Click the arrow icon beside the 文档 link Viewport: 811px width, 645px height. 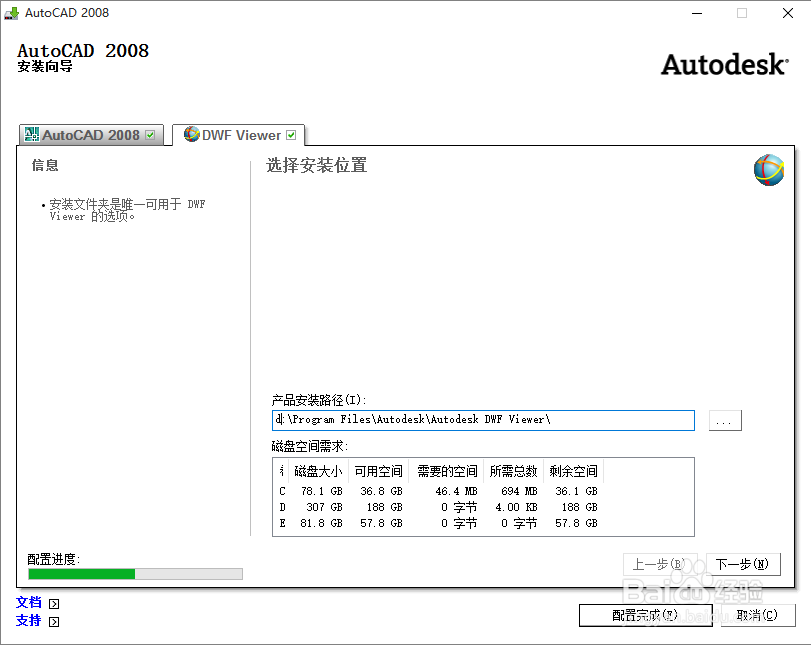[x=52, y=603]
